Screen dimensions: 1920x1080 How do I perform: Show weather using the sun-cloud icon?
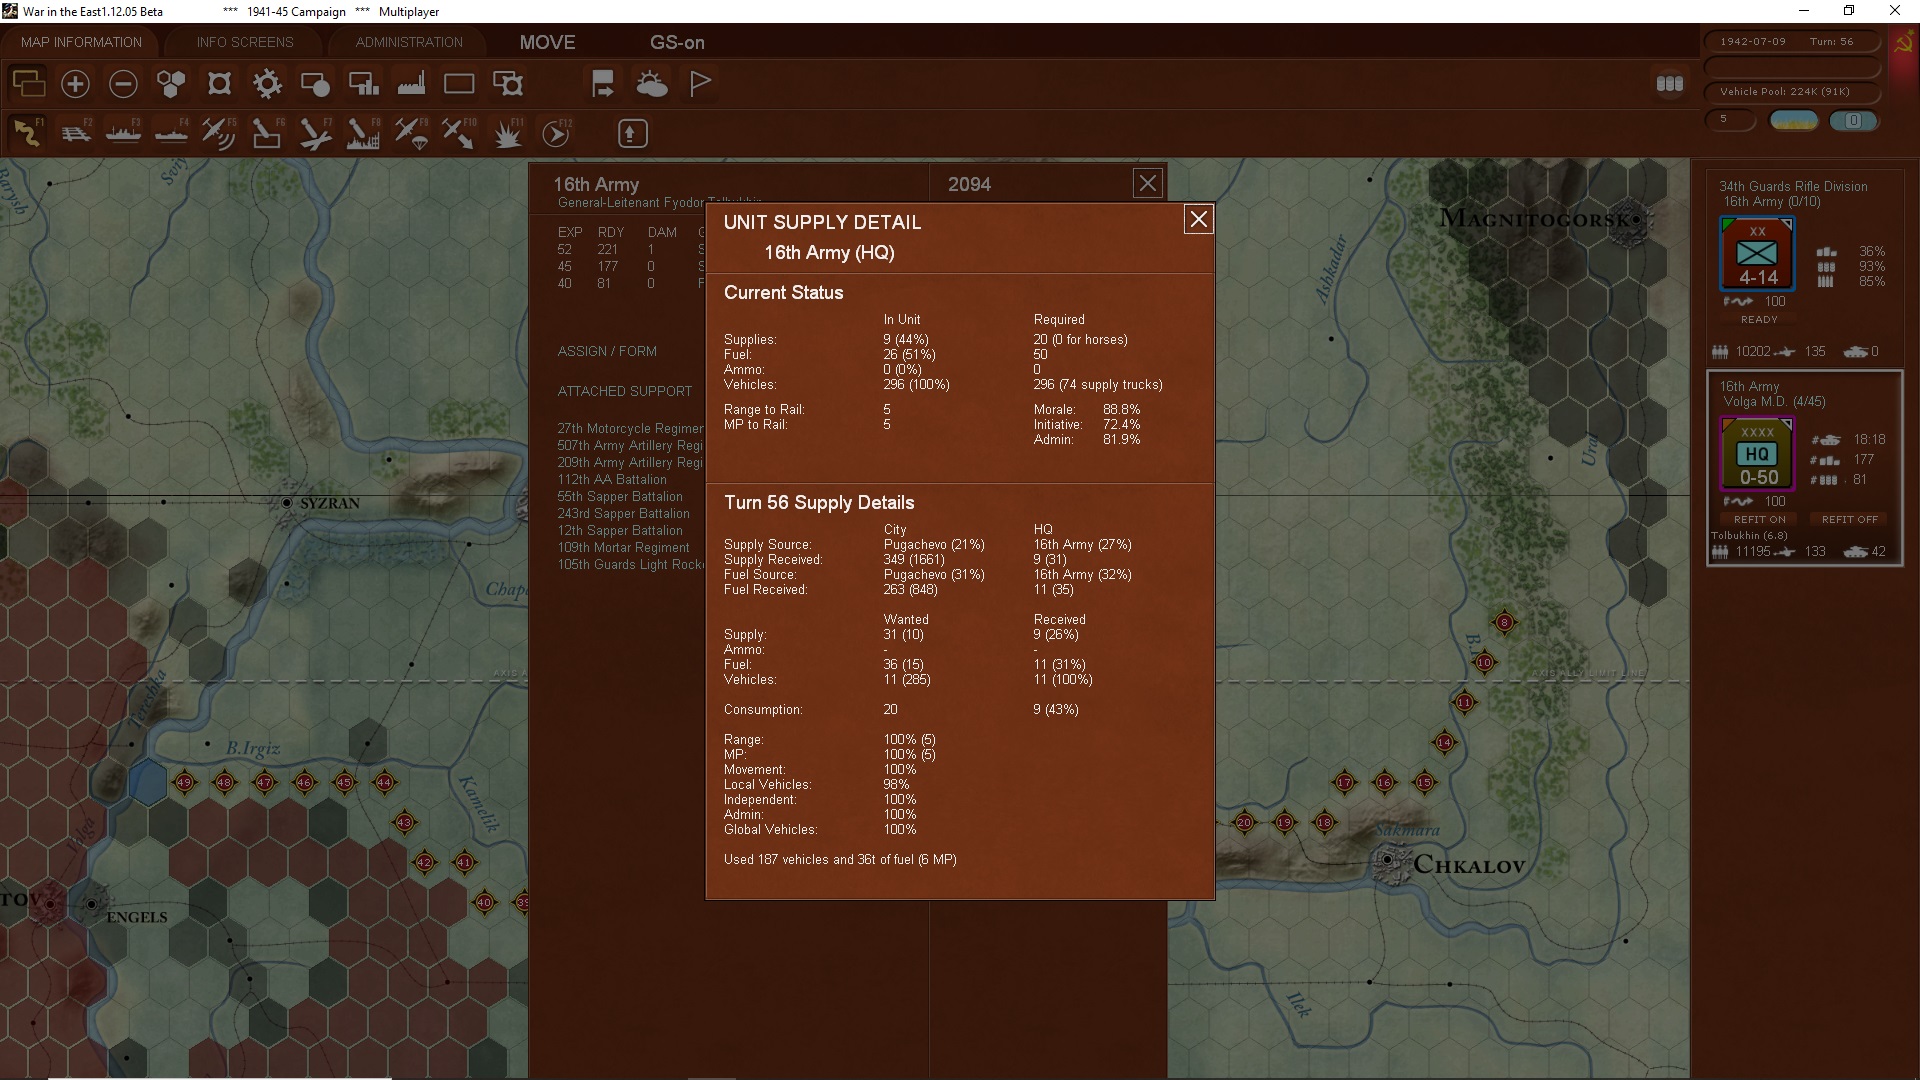coord(652,84)
